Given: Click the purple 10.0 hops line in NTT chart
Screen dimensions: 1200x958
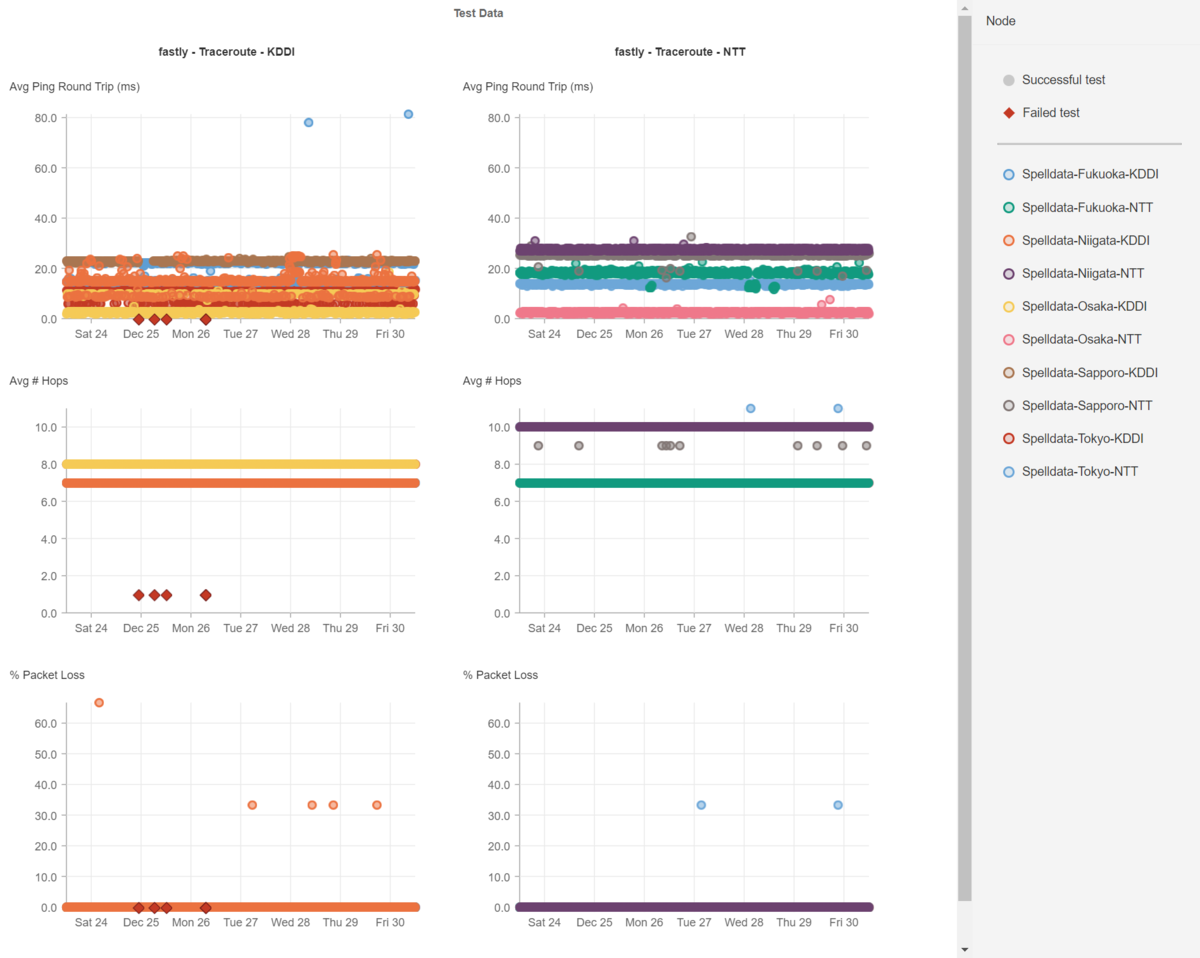Looking at the screenshot, I should [694, 427].
